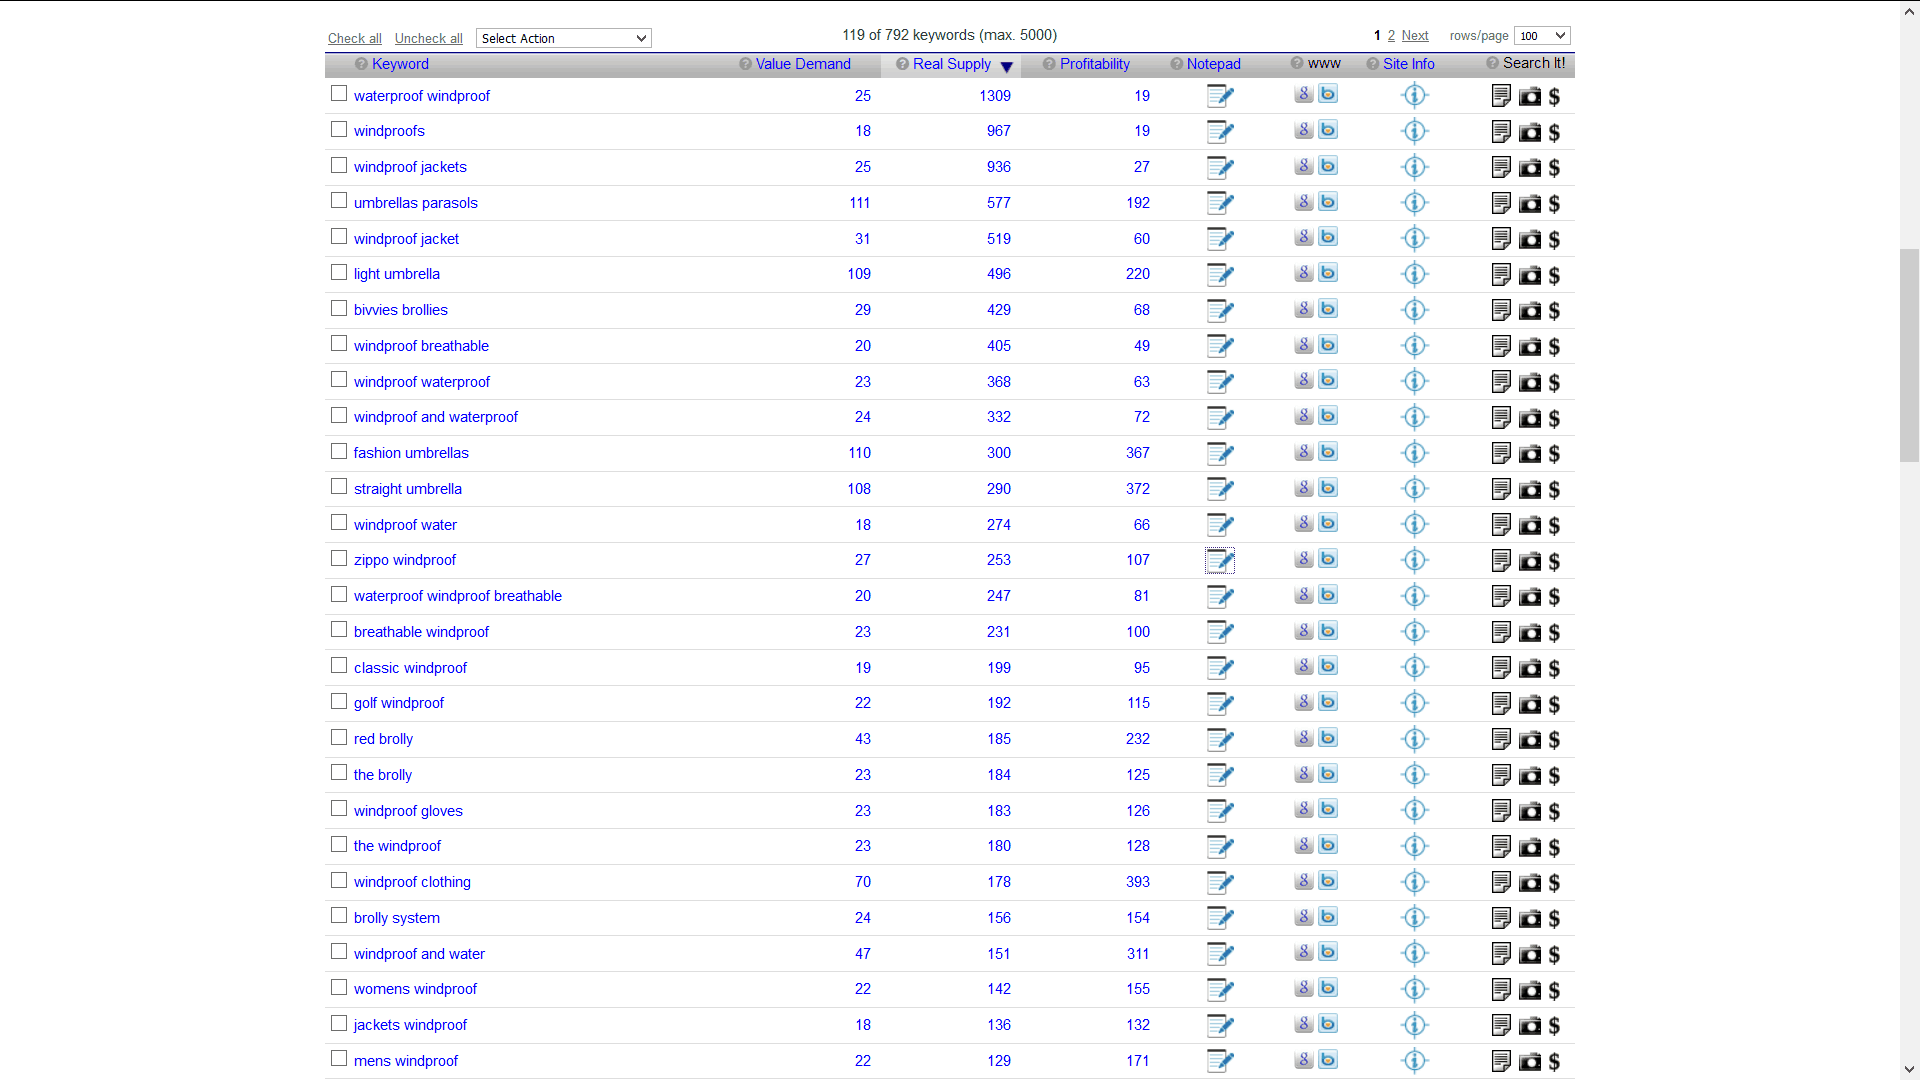Viewport: 1920px width, 1080px height.
Task: Check the umbrellas parasols checkbox
Action: click(339, 200)
